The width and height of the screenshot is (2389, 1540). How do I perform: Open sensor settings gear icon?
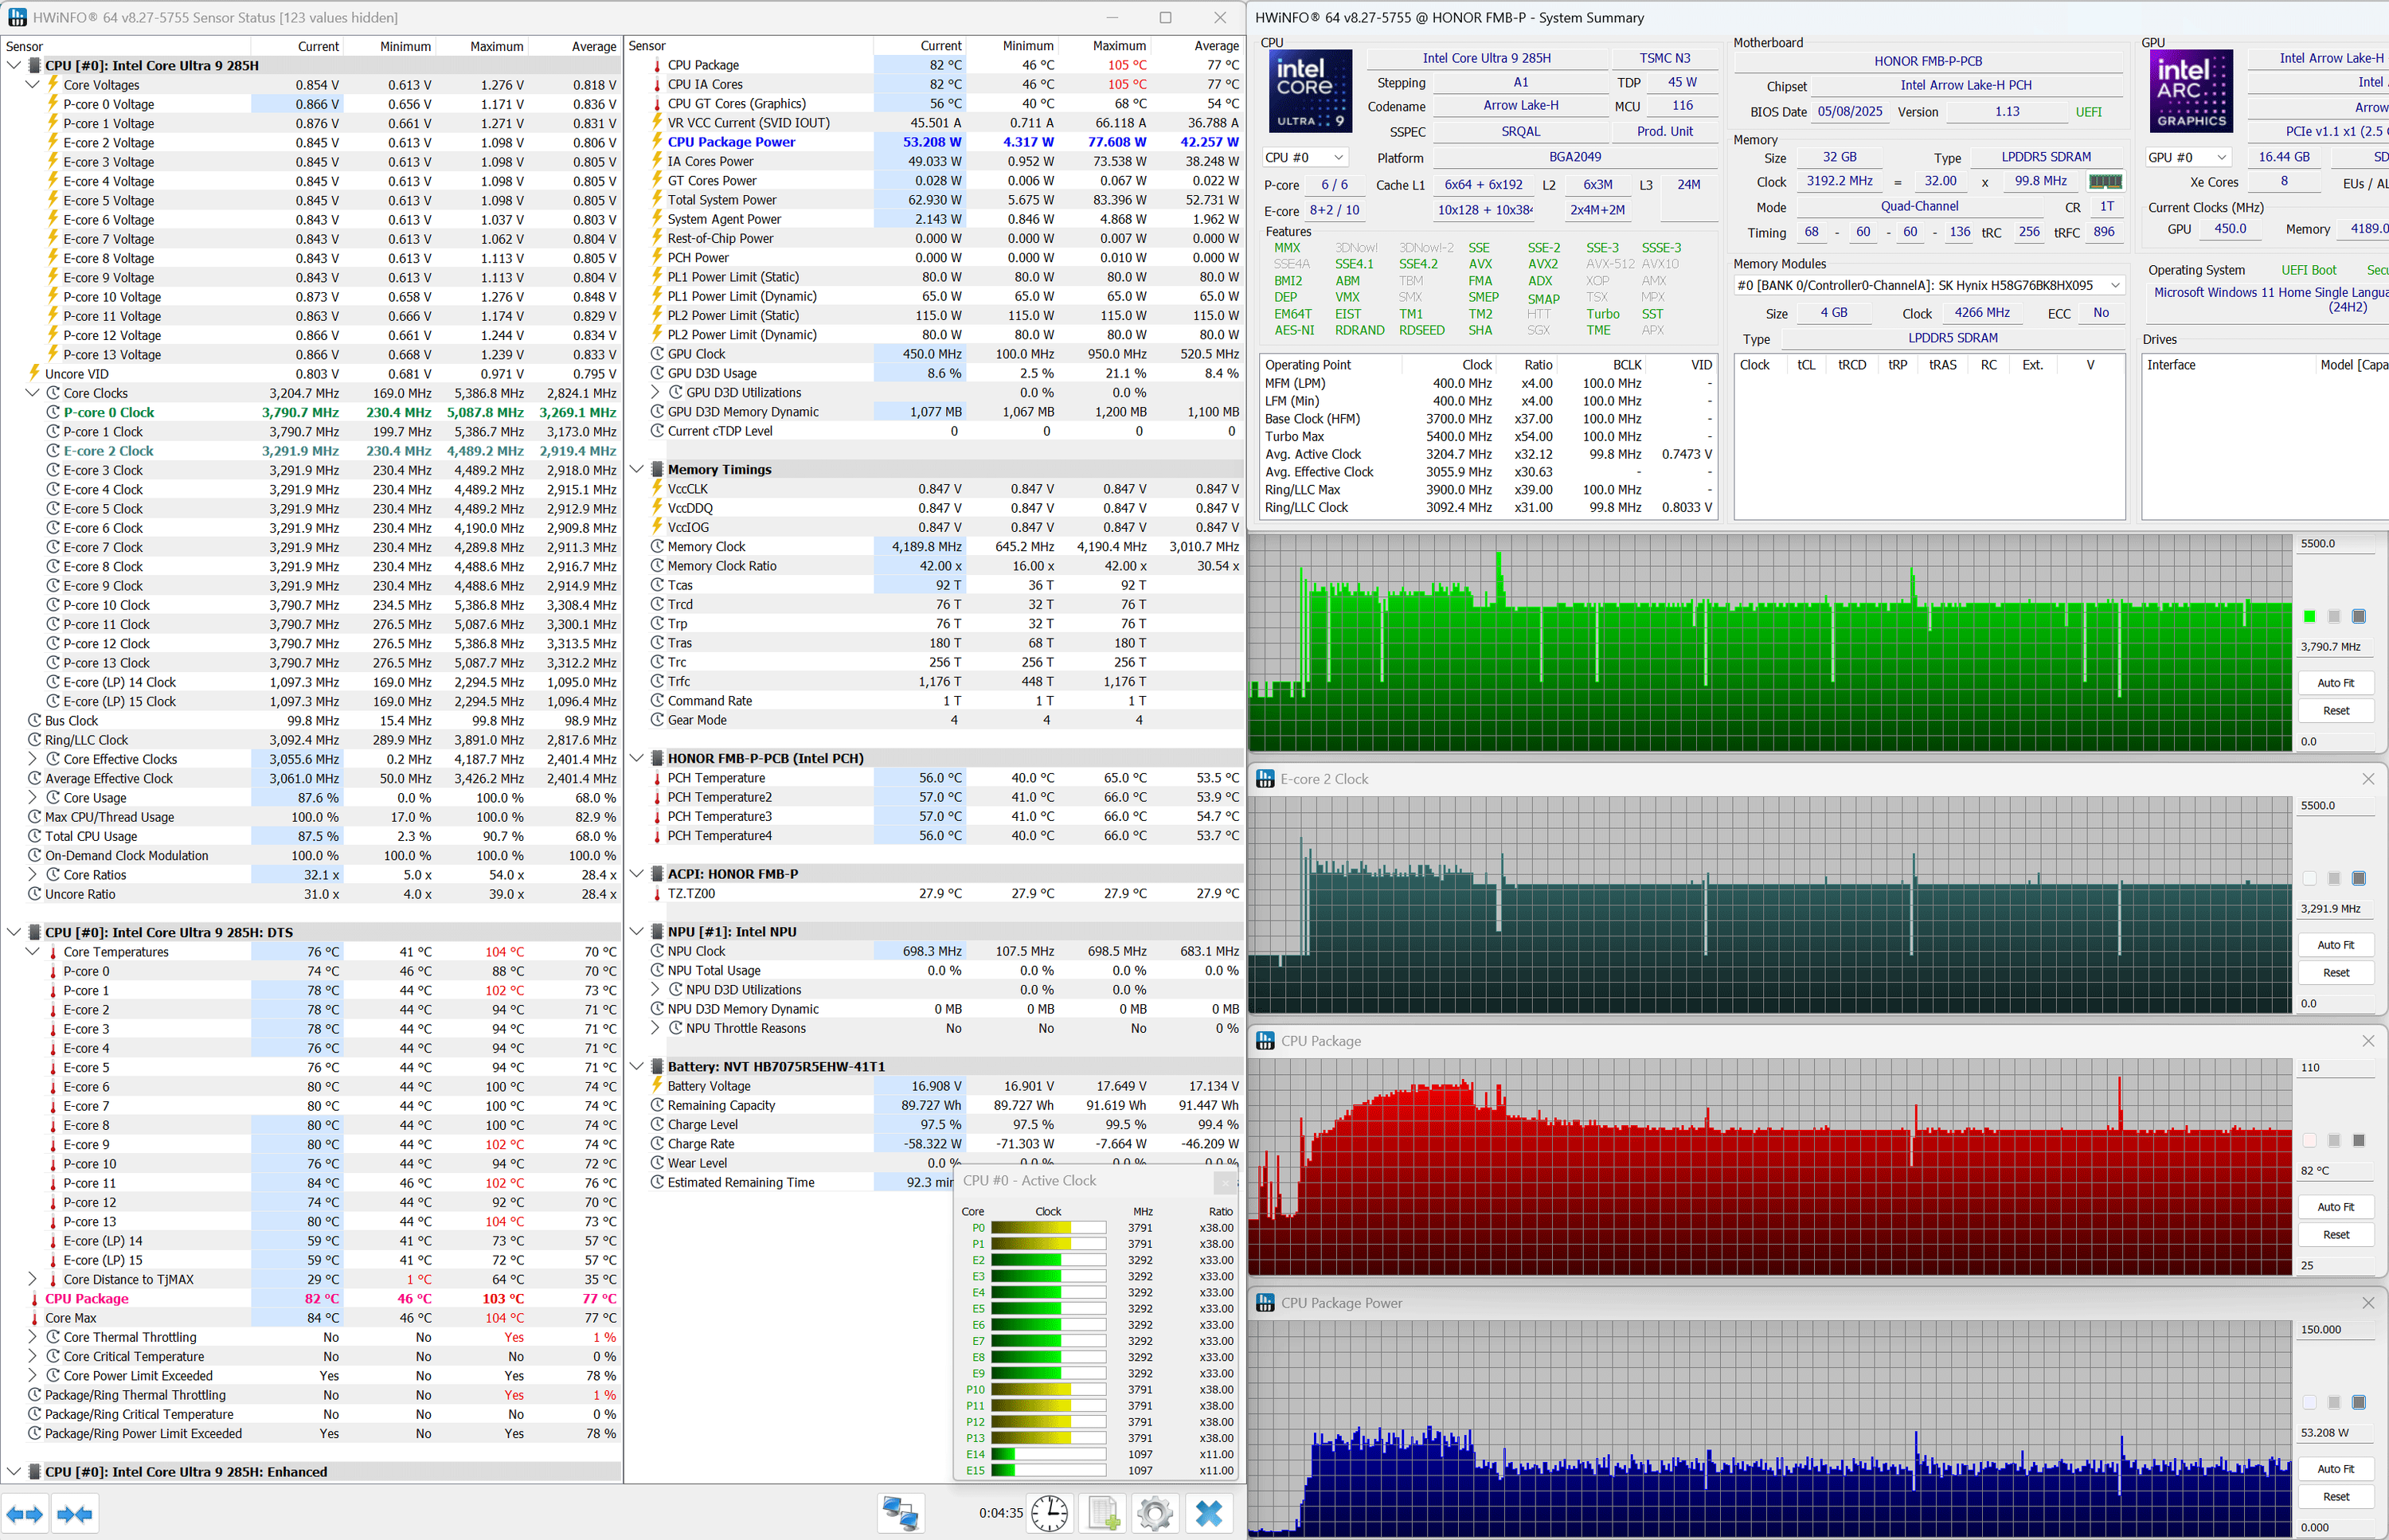[x=1155, y=1513]
